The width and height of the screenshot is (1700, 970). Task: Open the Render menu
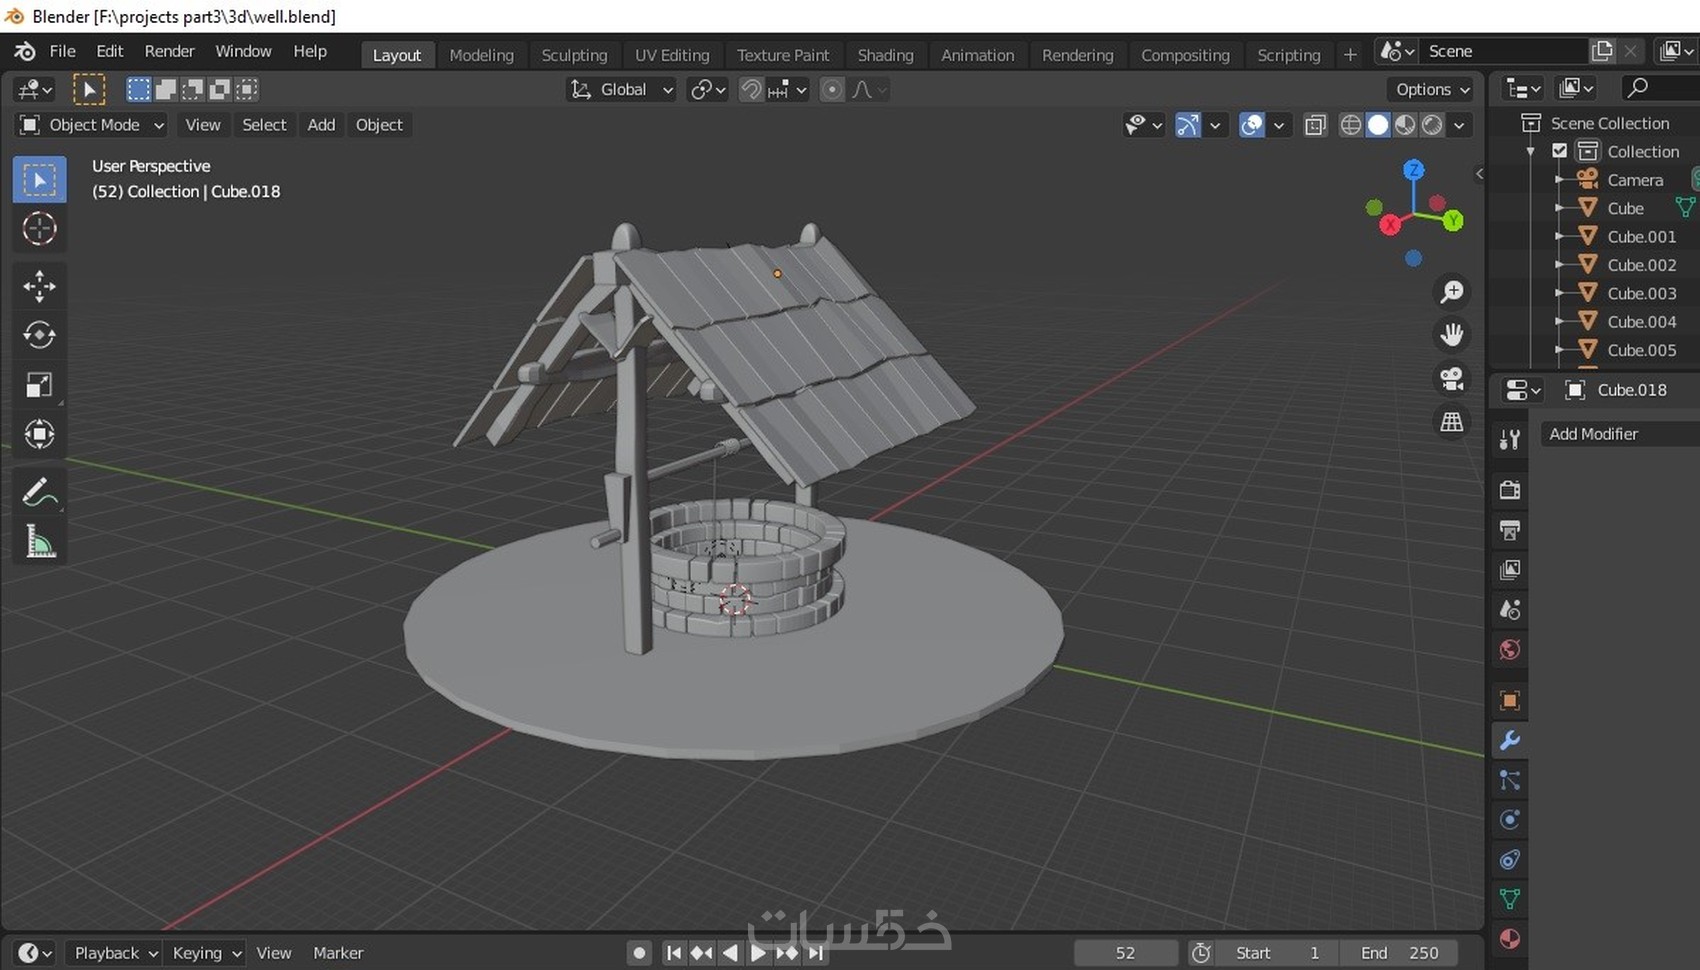click(x=169, y=51)
